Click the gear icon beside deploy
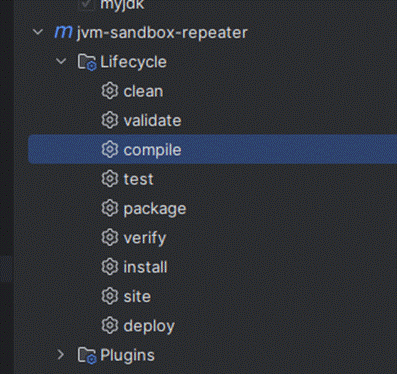This screenshot has height=374, width=397. [x=110, y=326]
